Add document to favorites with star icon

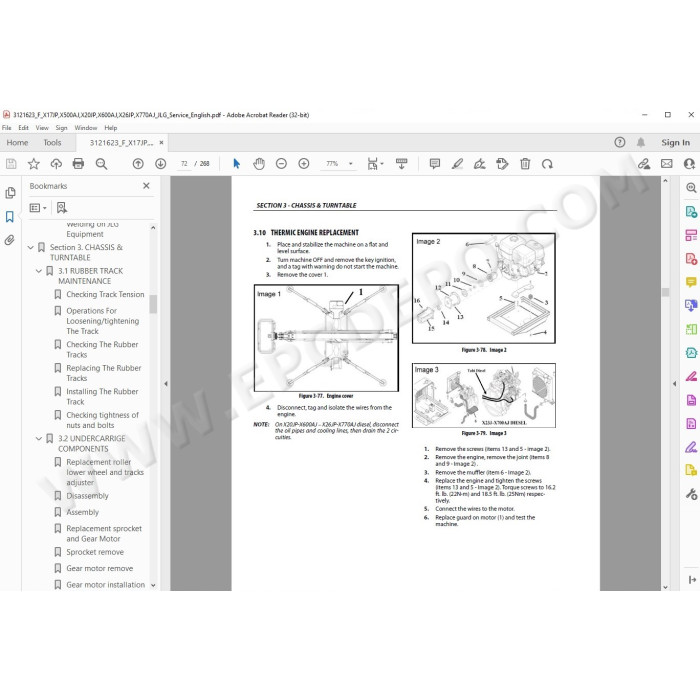coord(33,164)
